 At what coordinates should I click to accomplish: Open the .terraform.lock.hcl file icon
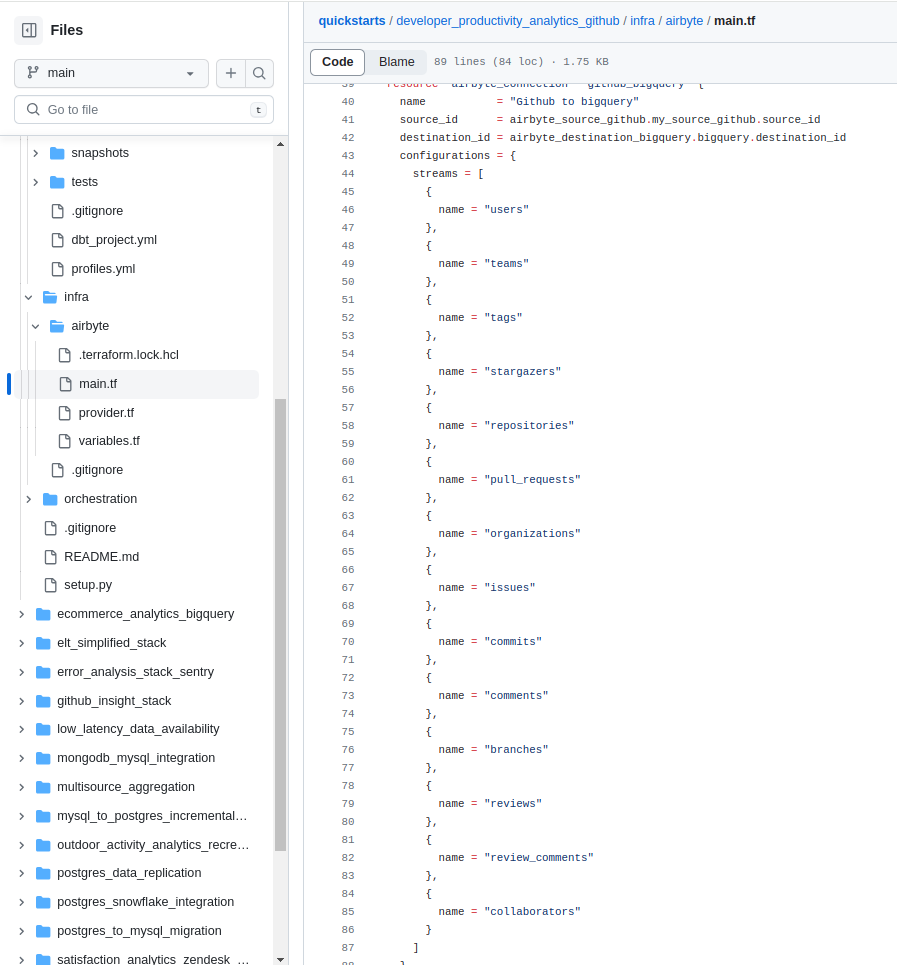[x=67, y=354]
